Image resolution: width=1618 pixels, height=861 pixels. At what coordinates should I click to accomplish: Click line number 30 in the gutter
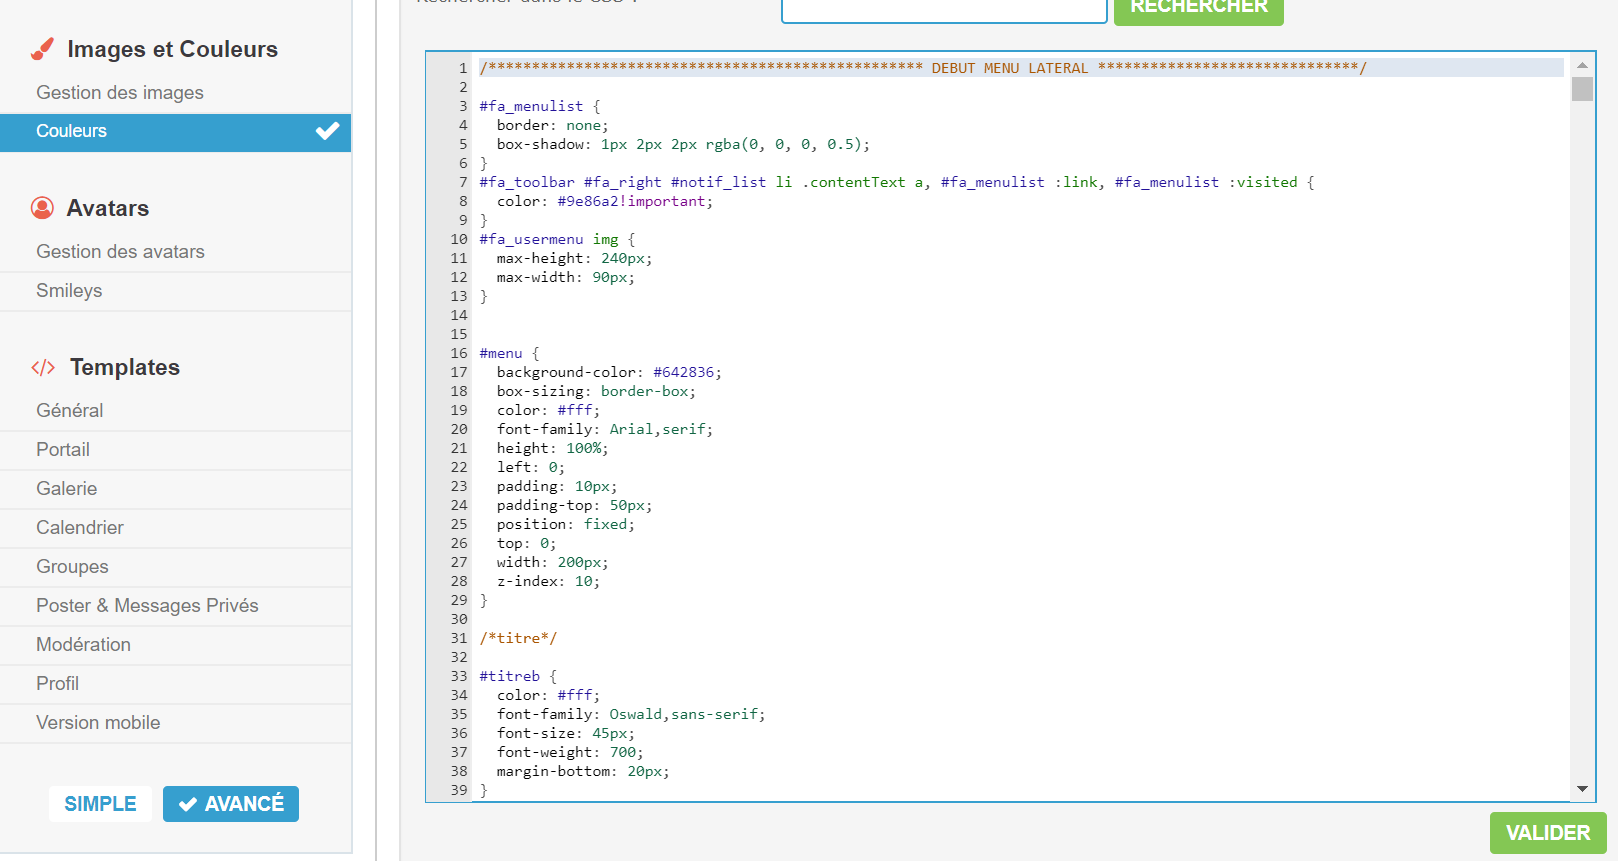459,619
